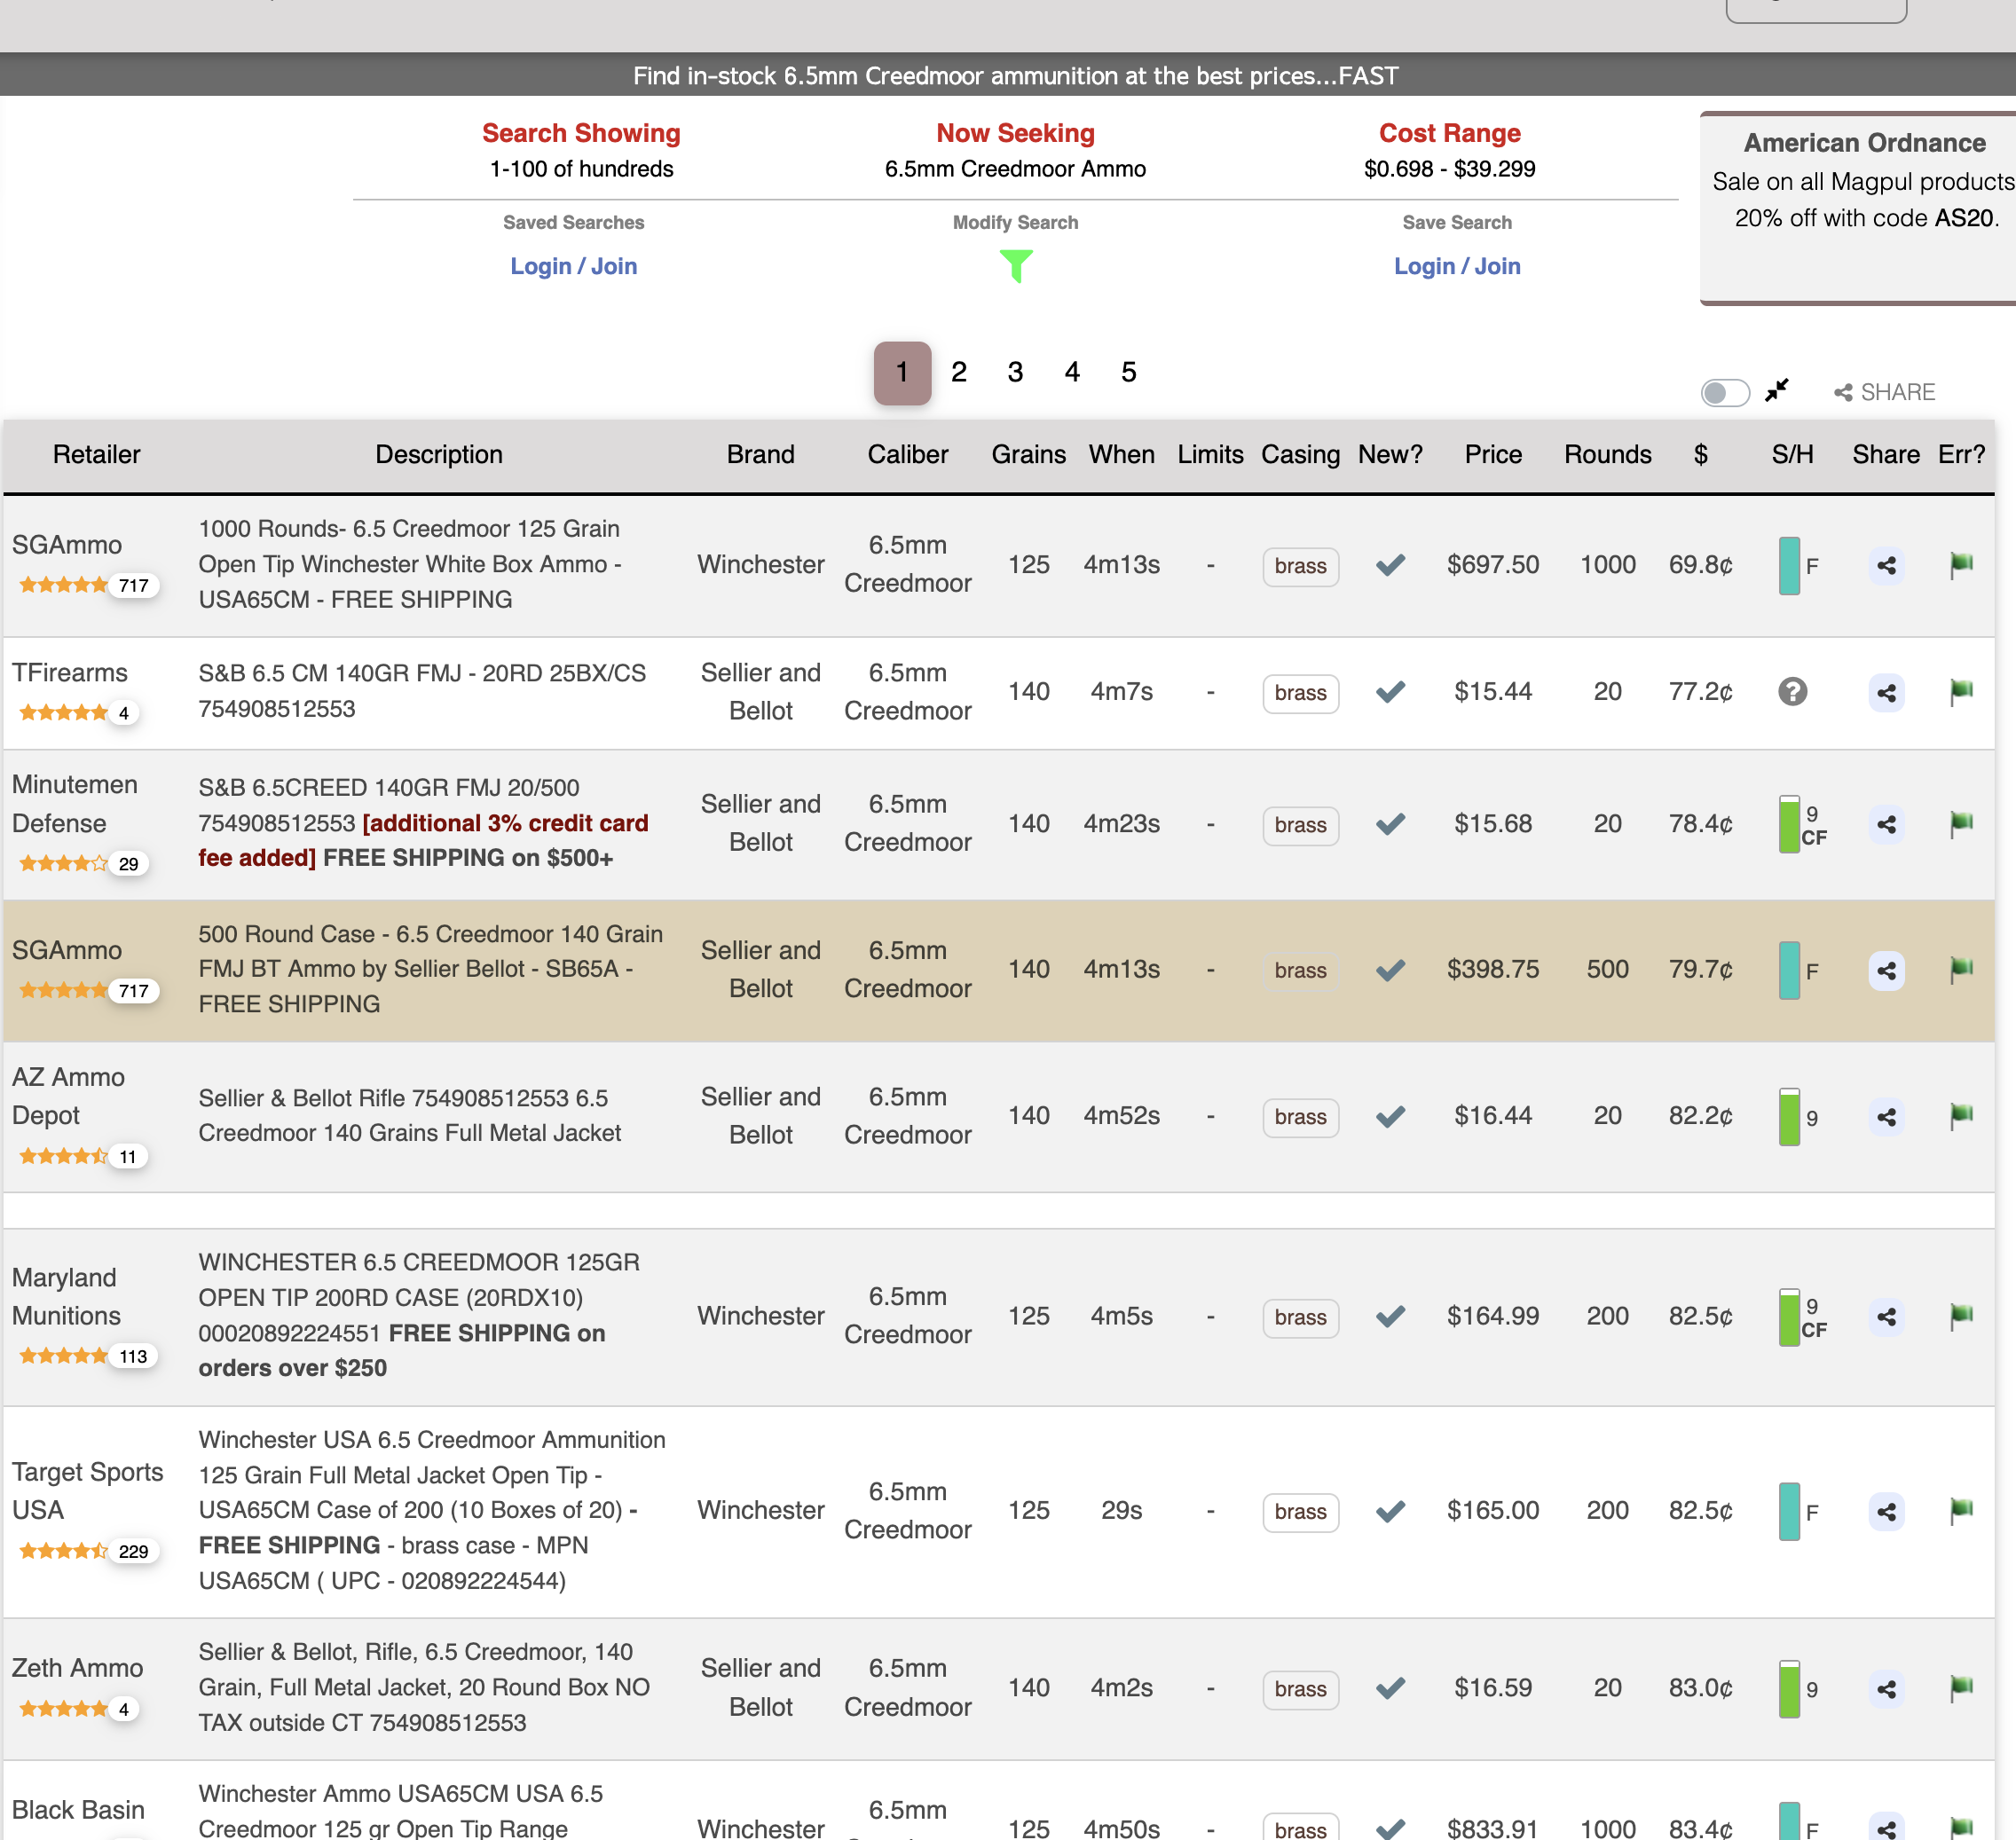Share the Maryland Munitions listing
The width and height of the screenshot is (2016, 1840).
(1886, 1317)
